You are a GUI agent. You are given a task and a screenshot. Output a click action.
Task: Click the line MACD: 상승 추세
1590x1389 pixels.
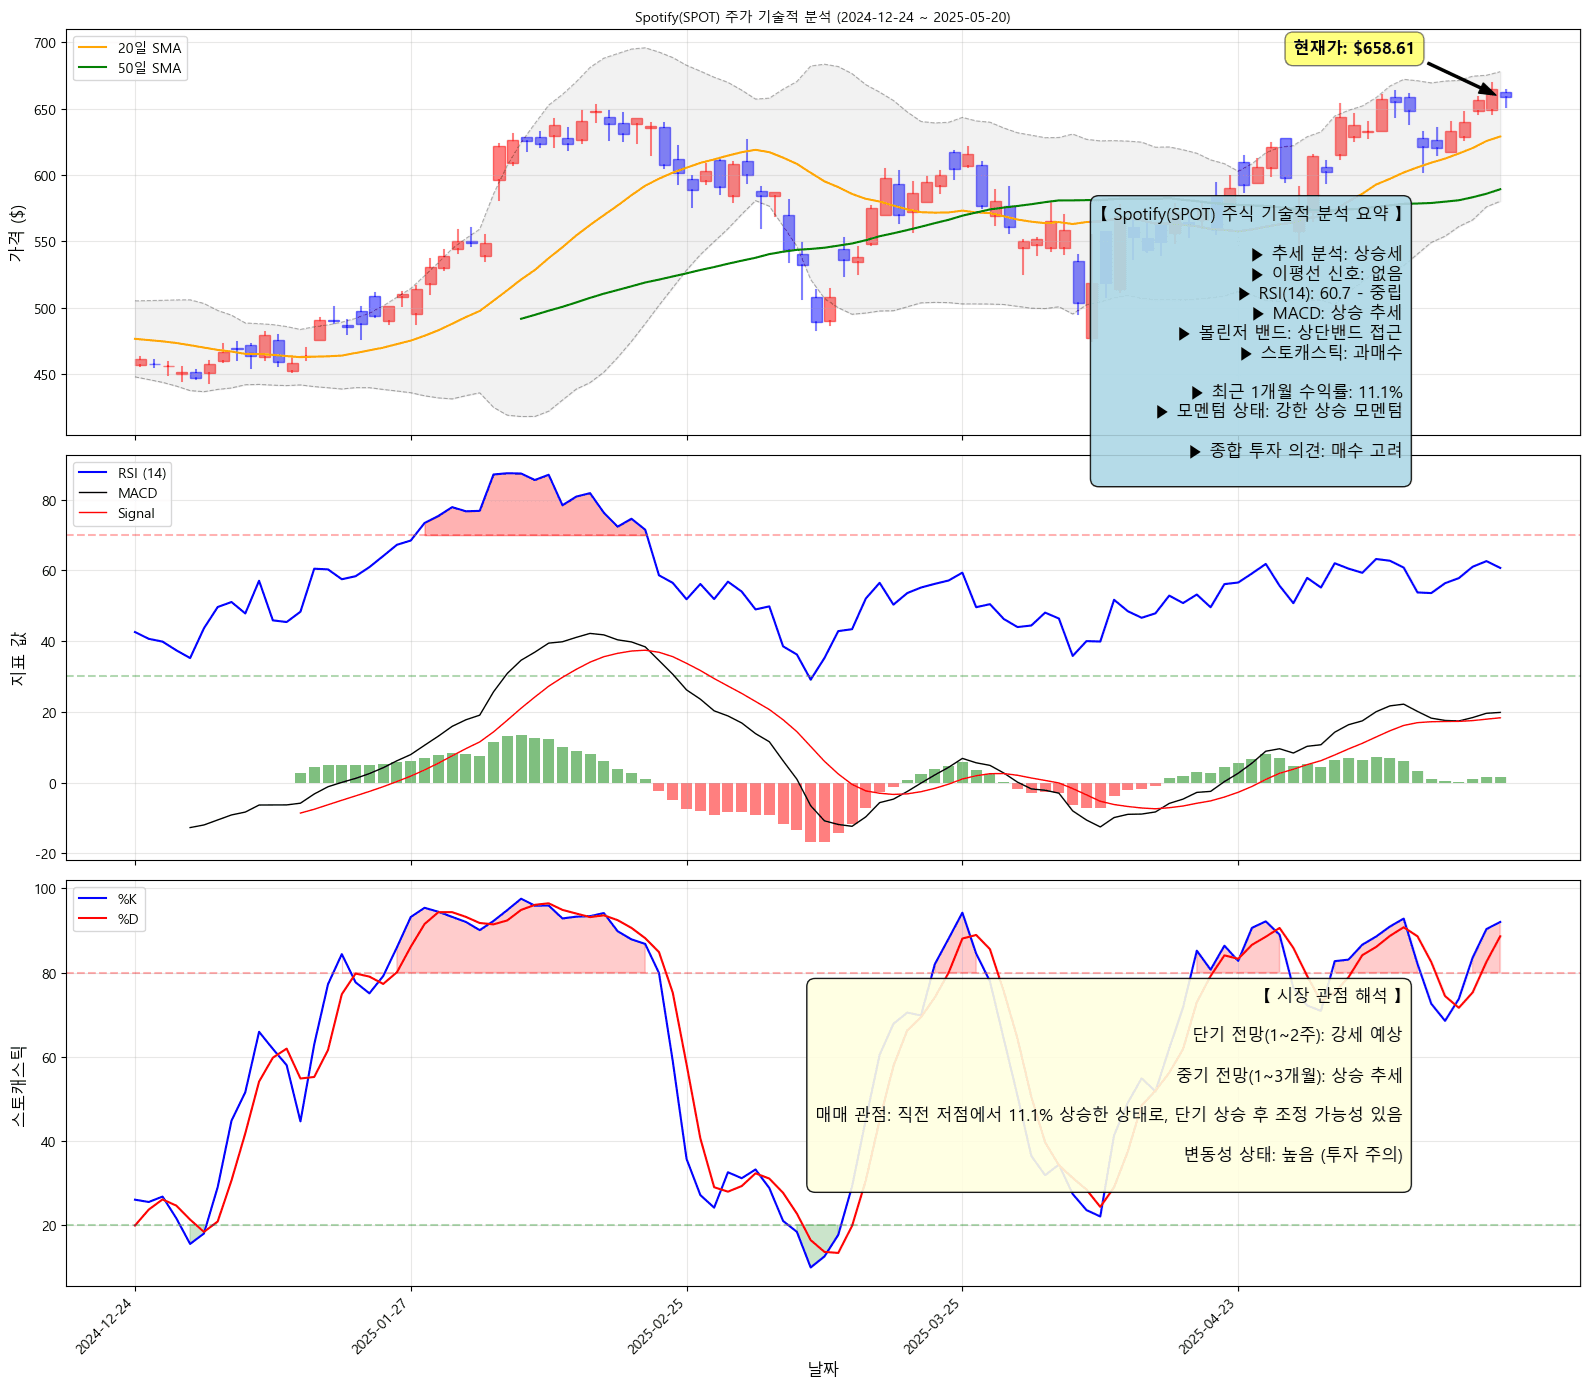tap(1326, 313)
